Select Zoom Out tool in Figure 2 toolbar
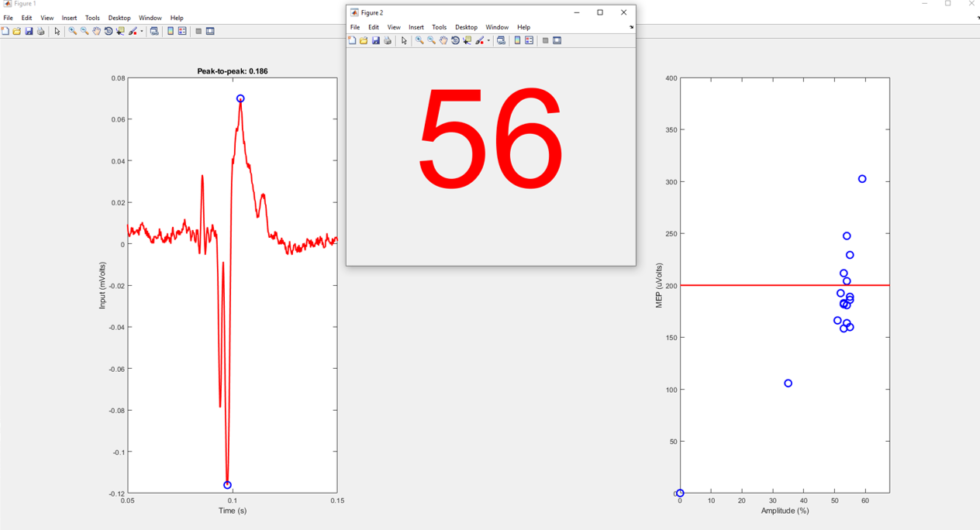Screen dimensions: 980x530 pos(431,41)
